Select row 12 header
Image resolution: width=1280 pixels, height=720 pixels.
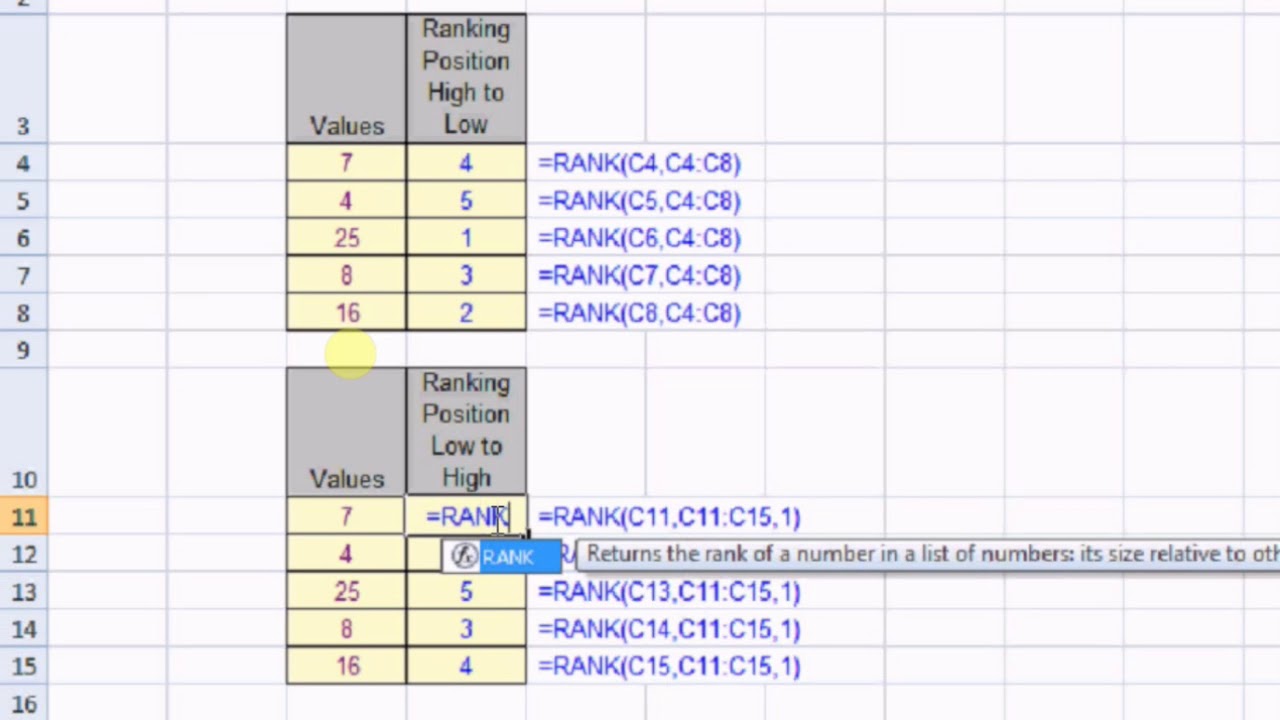pyautogui.click(x=24, y=554)
